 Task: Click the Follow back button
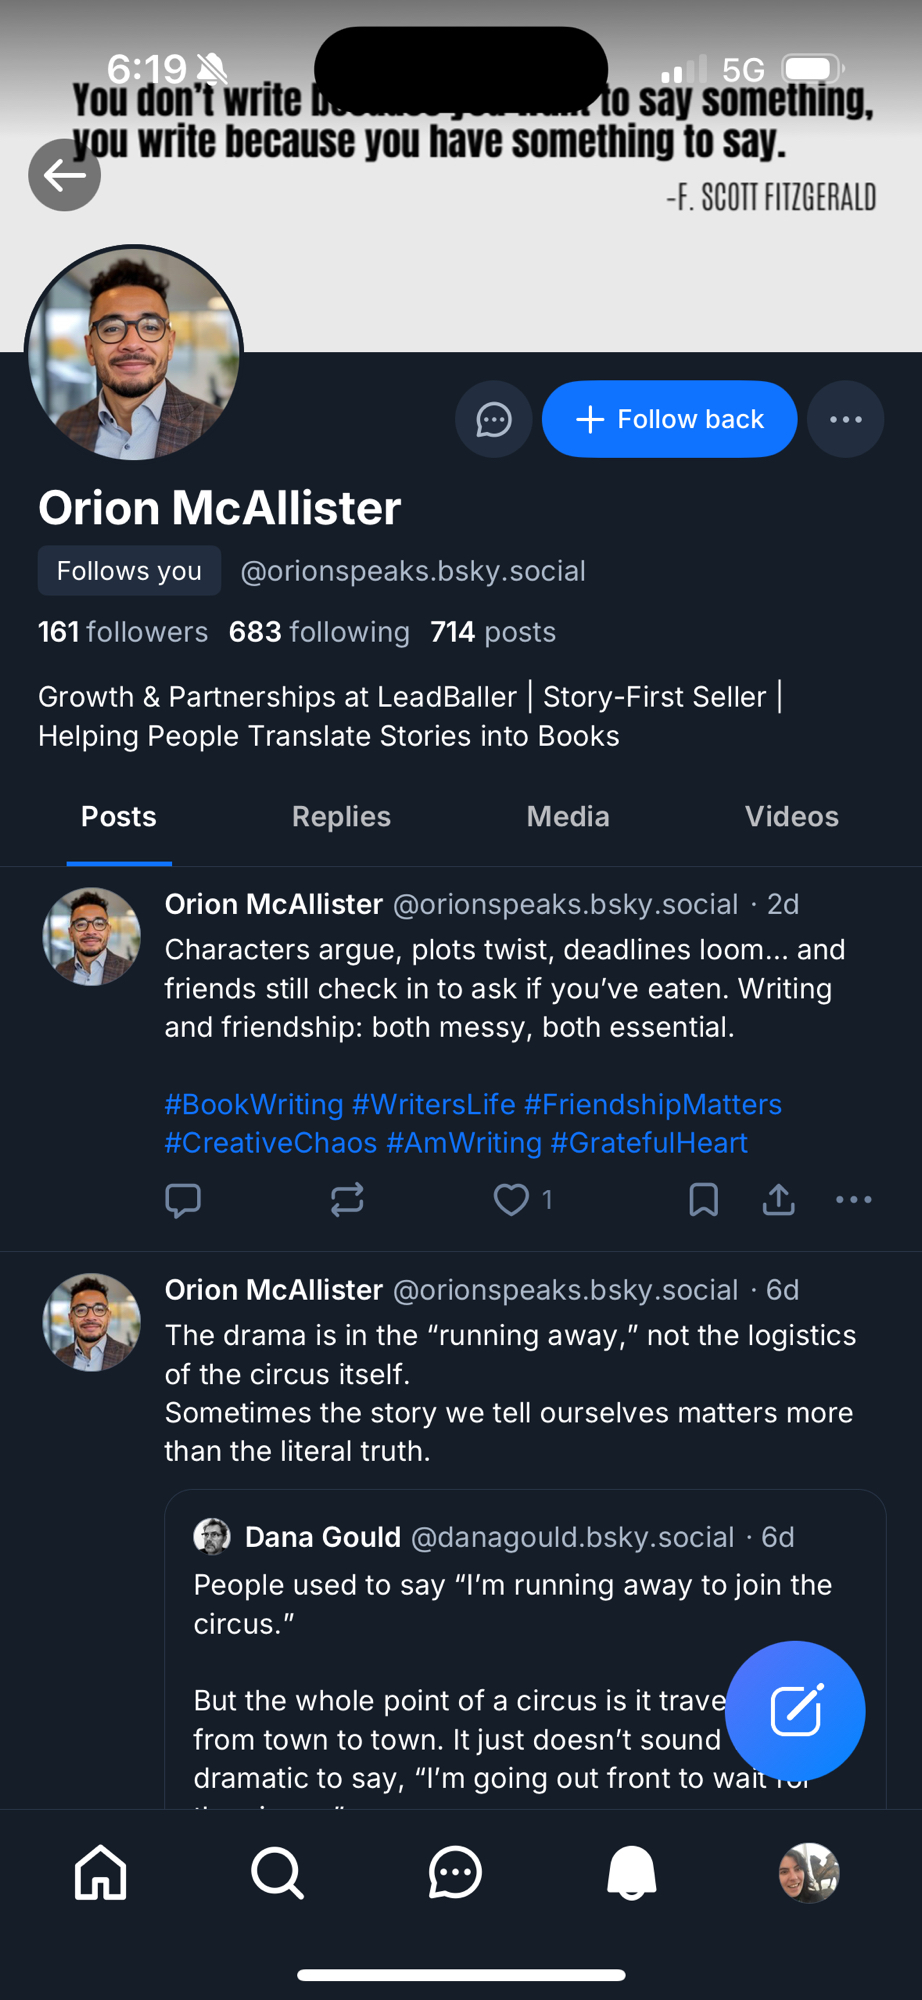[669, 419]
